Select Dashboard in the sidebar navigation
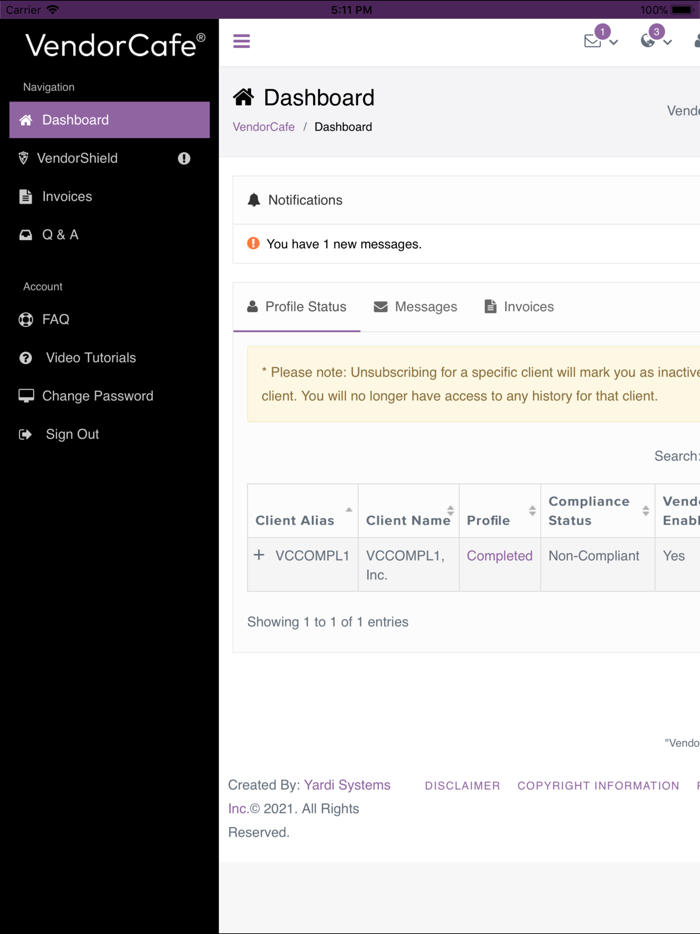The height and width of the screenshot is (934, 700). [110, 120]
